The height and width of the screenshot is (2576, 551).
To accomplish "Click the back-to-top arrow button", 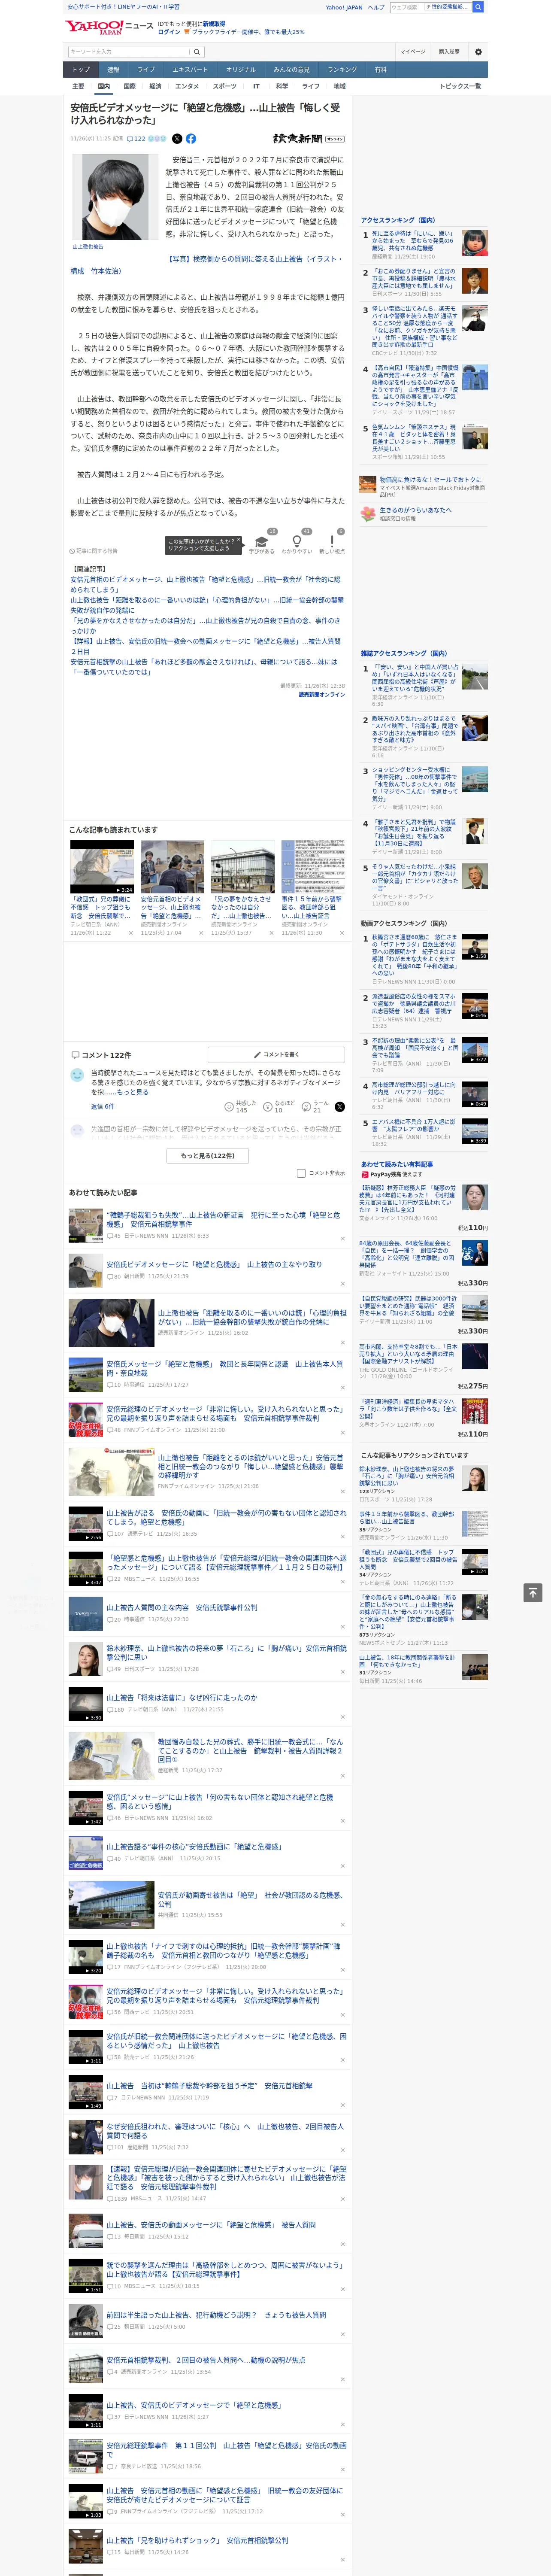I will (533, 1592).
